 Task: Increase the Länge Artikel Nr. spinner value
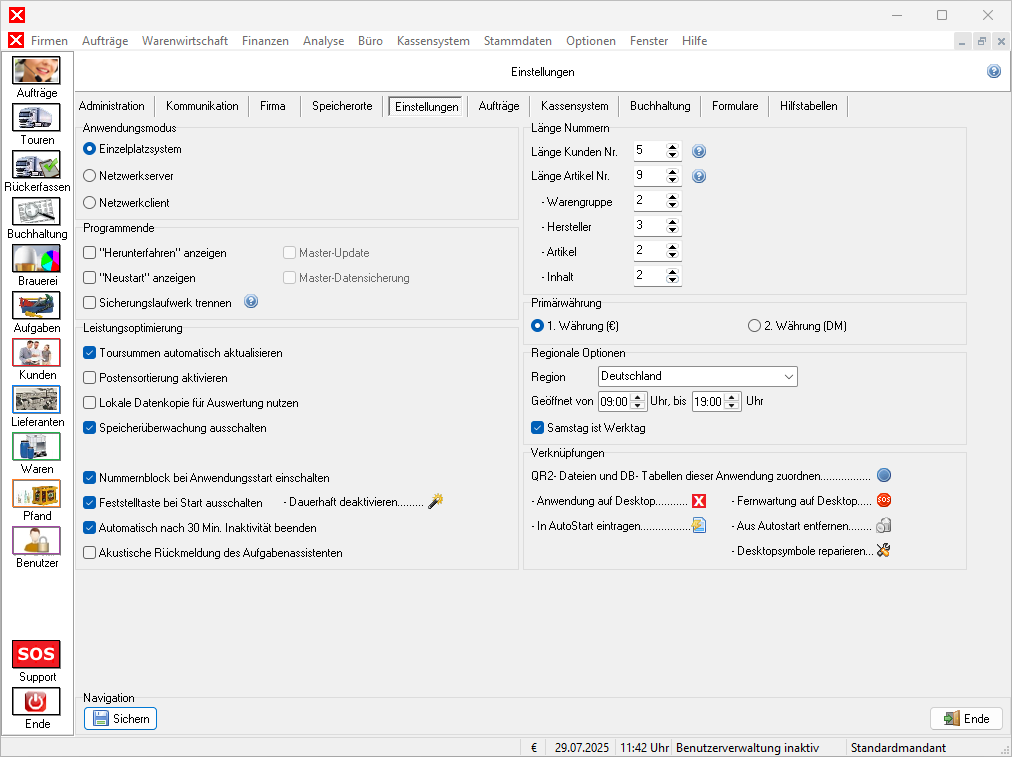click(673, 171)
